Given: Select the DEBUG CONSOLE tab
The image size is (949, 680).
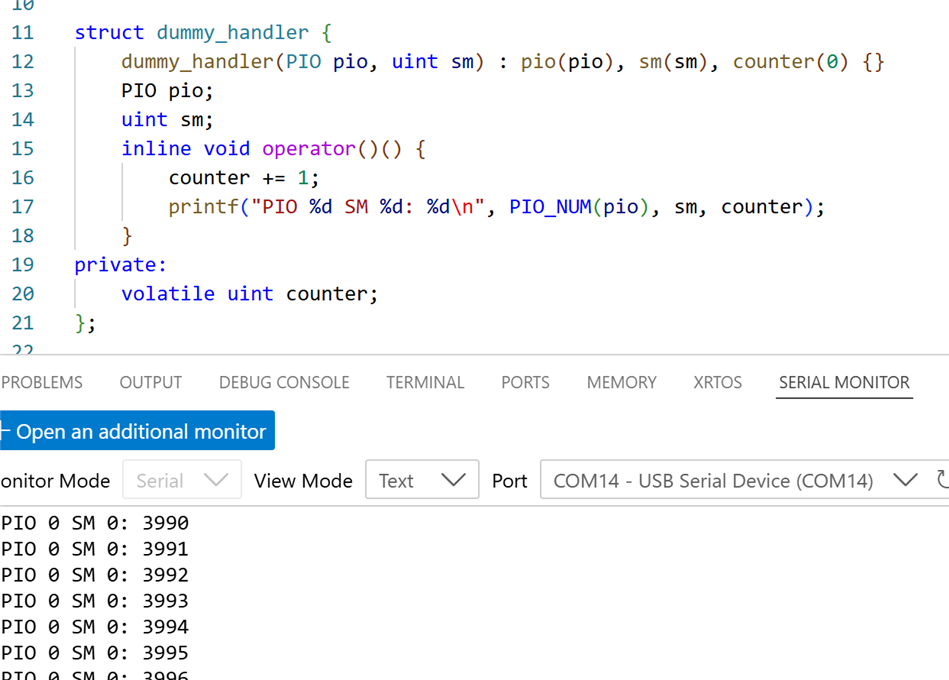Looking at the screenshot, I should [x=284, y=382].
